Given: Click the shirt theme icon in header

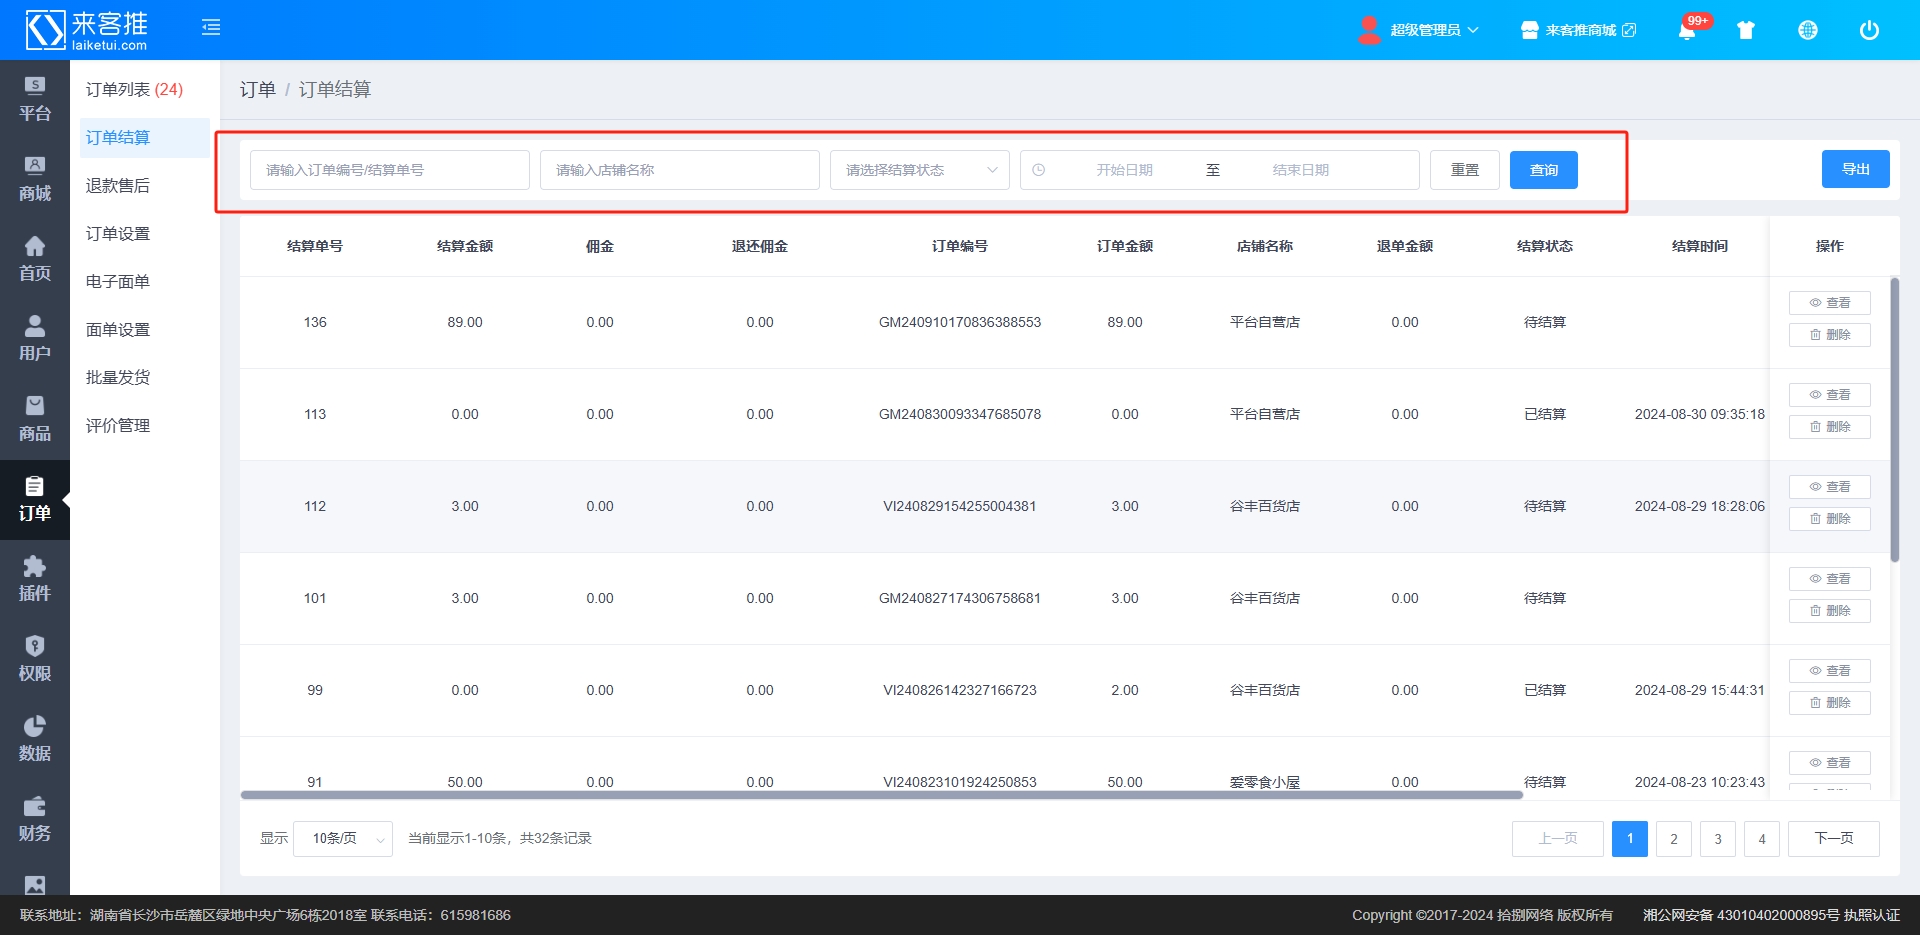Looking at the screenshot, I should pyautogui.click(x=1746, y=30).
